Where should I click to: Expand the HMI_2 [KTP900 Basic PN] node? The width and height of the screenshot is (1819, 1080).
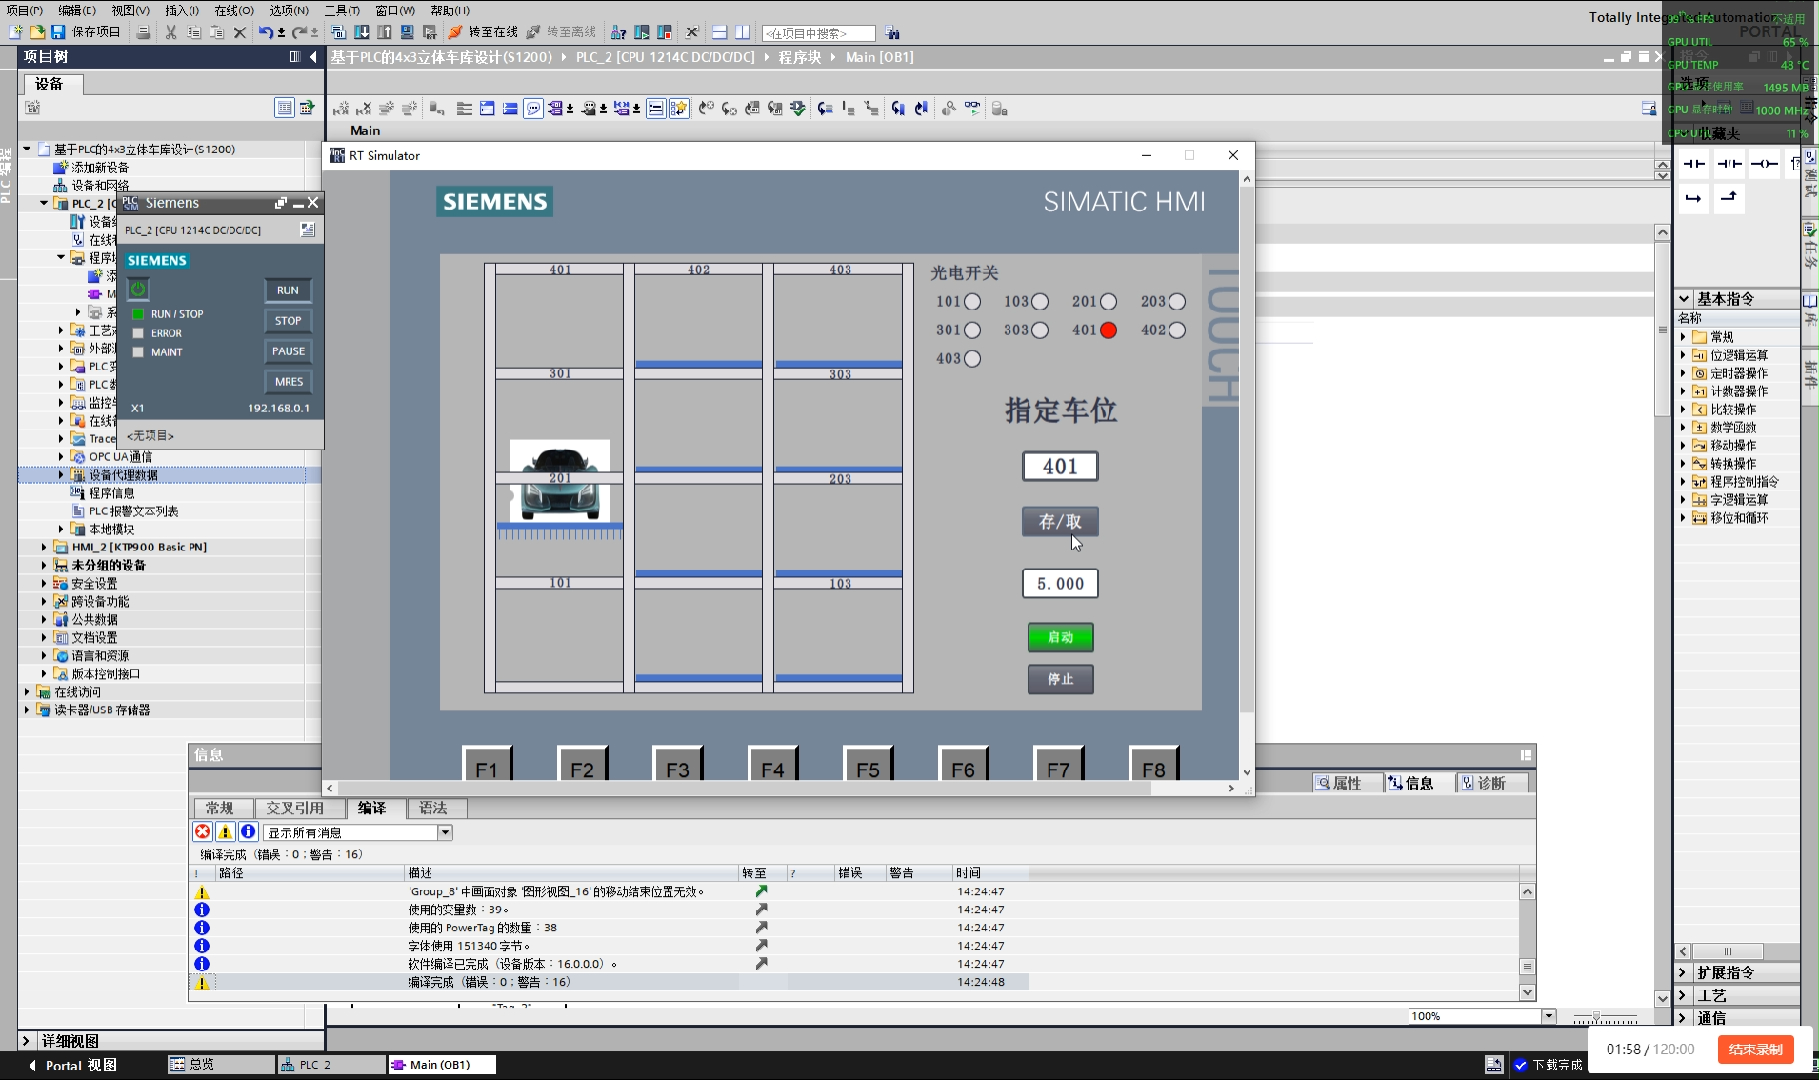coord(44,547)
